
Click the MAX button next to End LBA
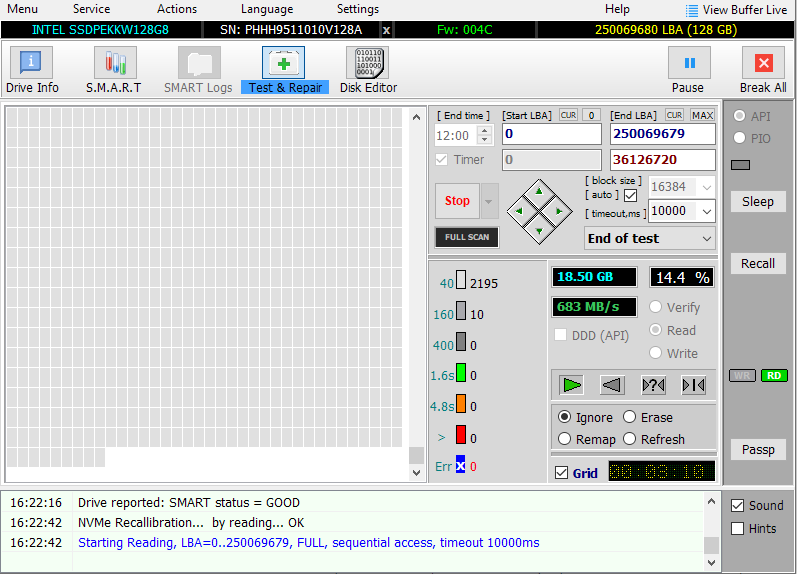coord(702,115)
